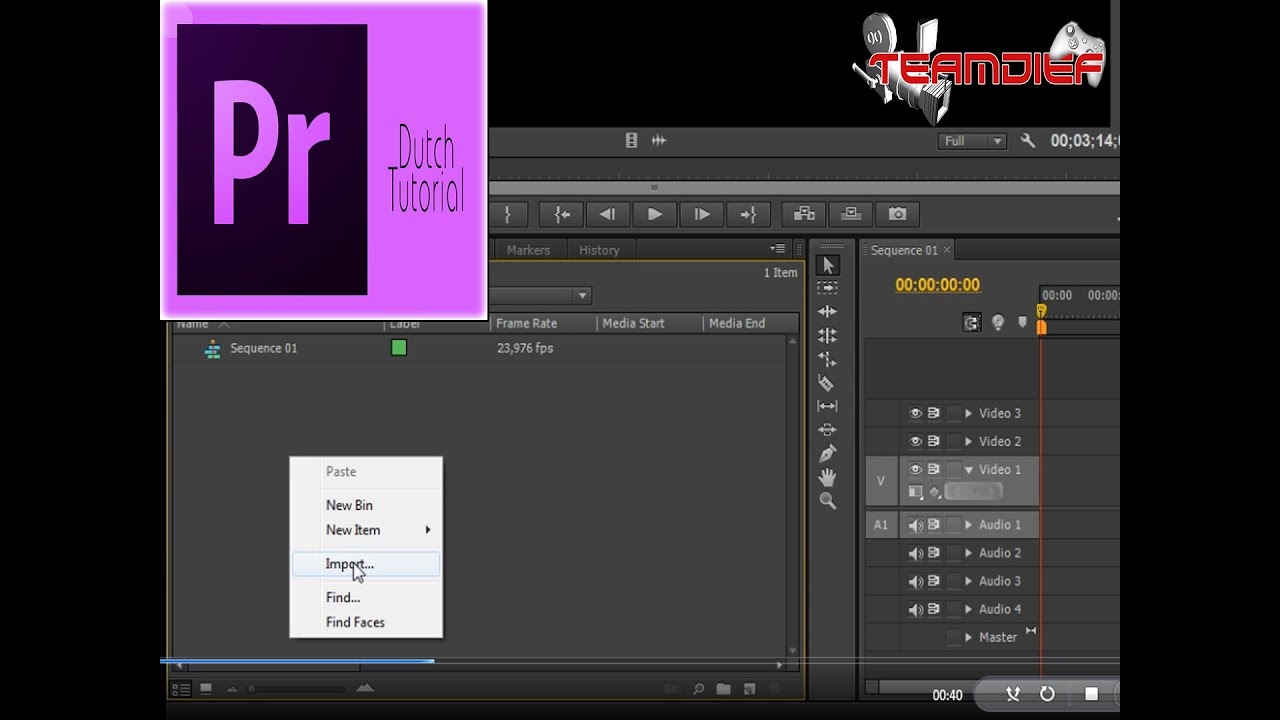Select the Sequence 01 timeline tab
The image size is (1280, 720).
(904, 250)
